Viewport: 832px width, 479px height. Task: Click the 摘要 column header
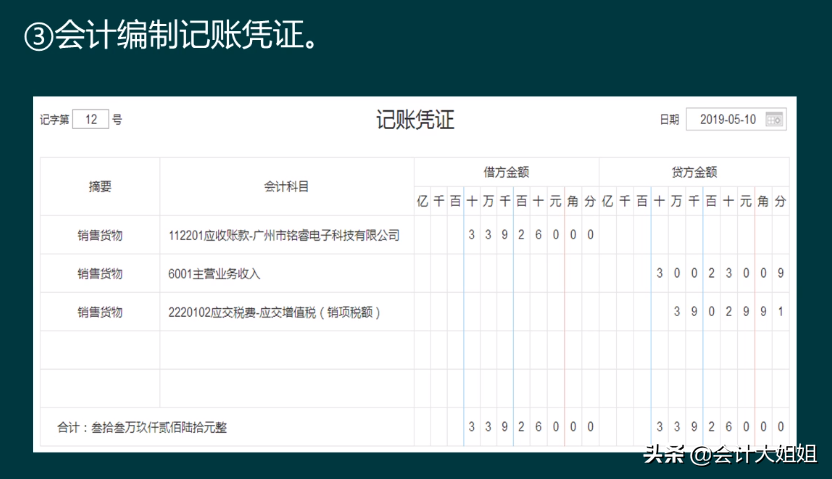coord(100,186)
